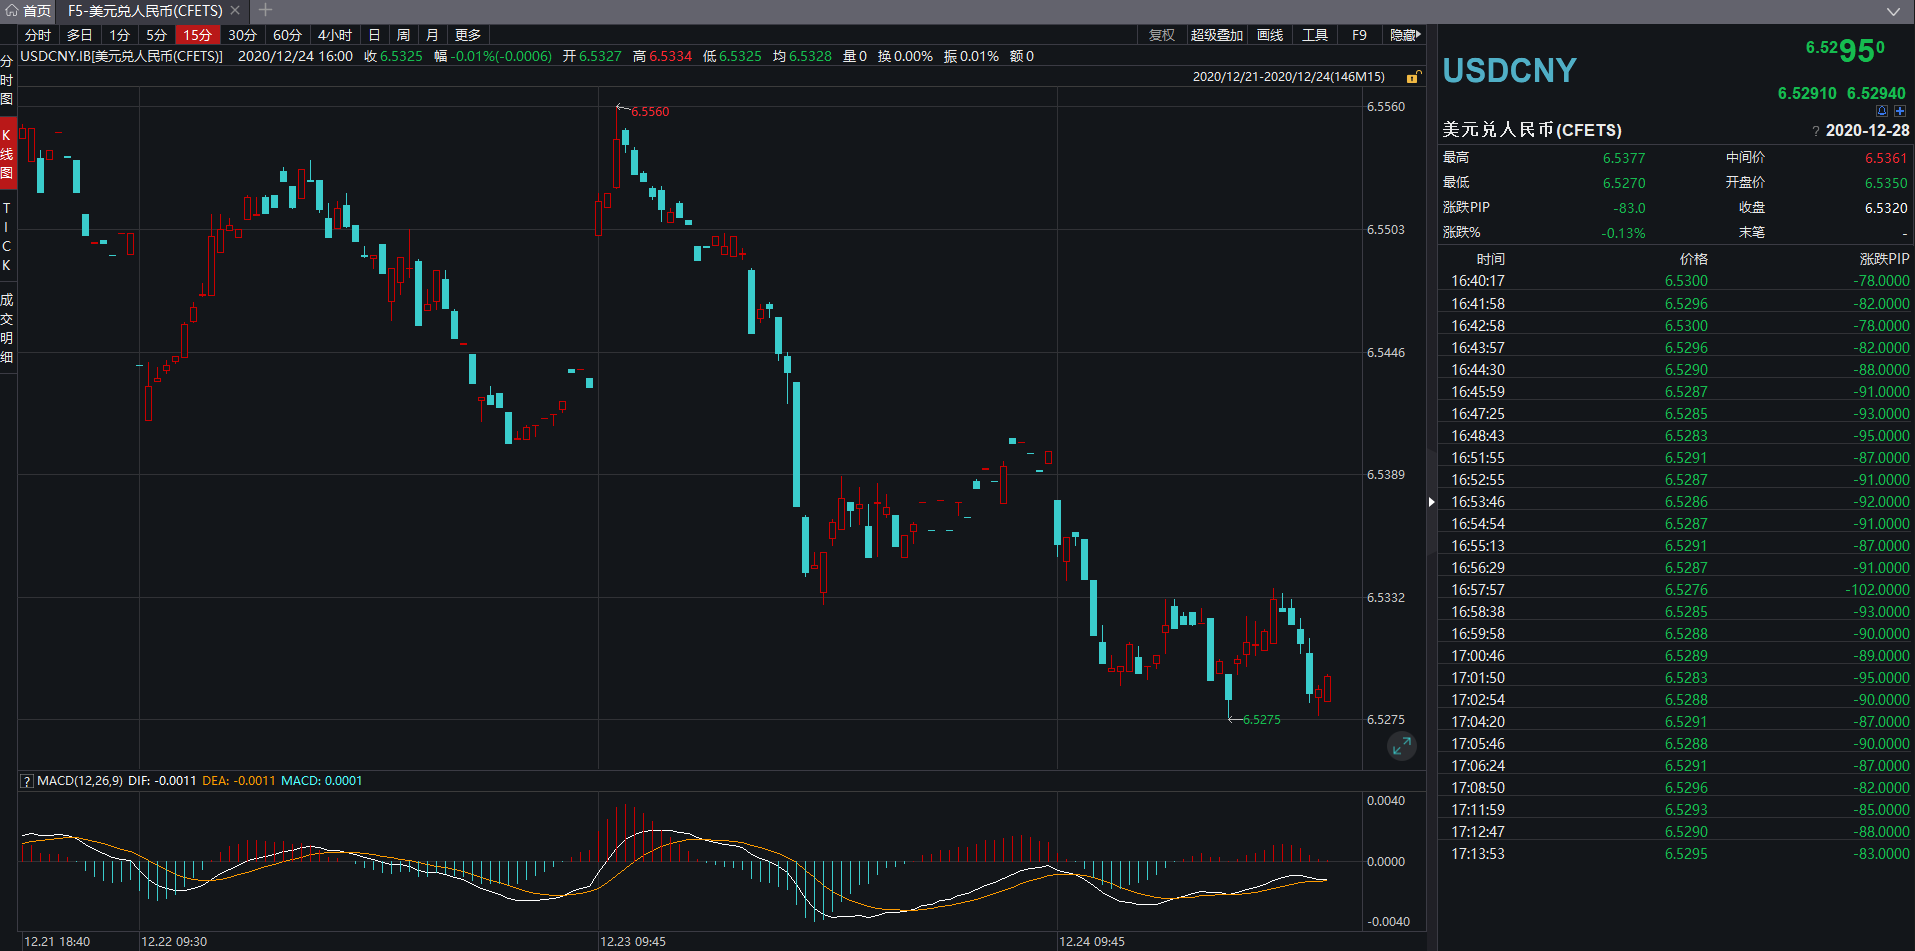This screenshot has height=951, width=1915.
Task: Toggle the chart range lock icon
Action: [x=1414, y=77]
